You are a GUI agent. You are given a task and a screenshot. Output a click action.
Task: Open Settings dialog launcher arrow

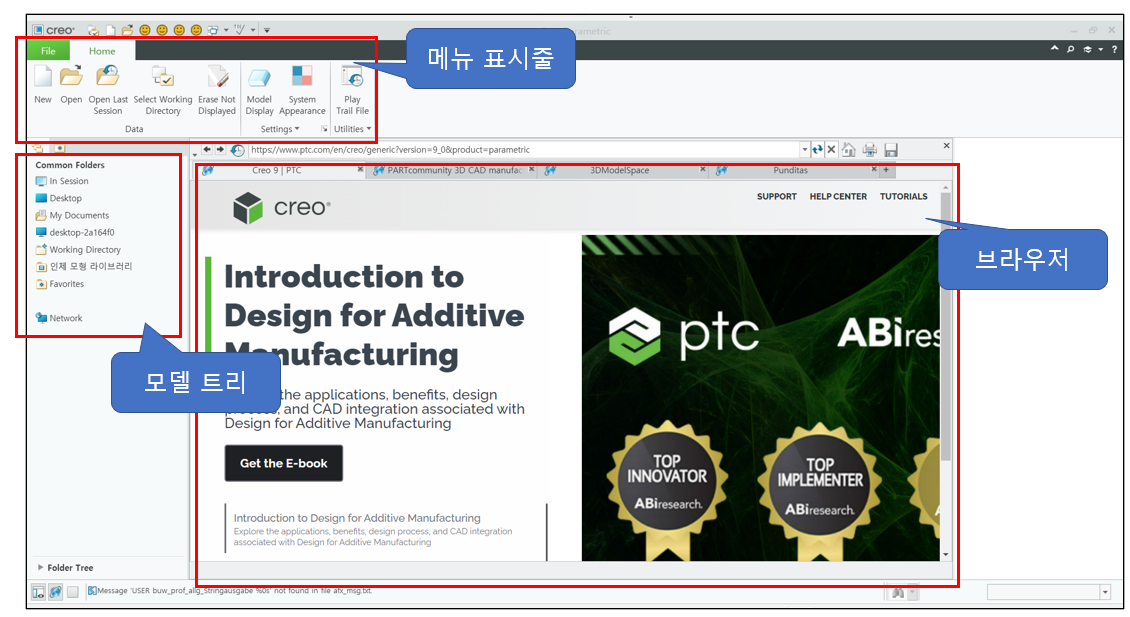324,129
